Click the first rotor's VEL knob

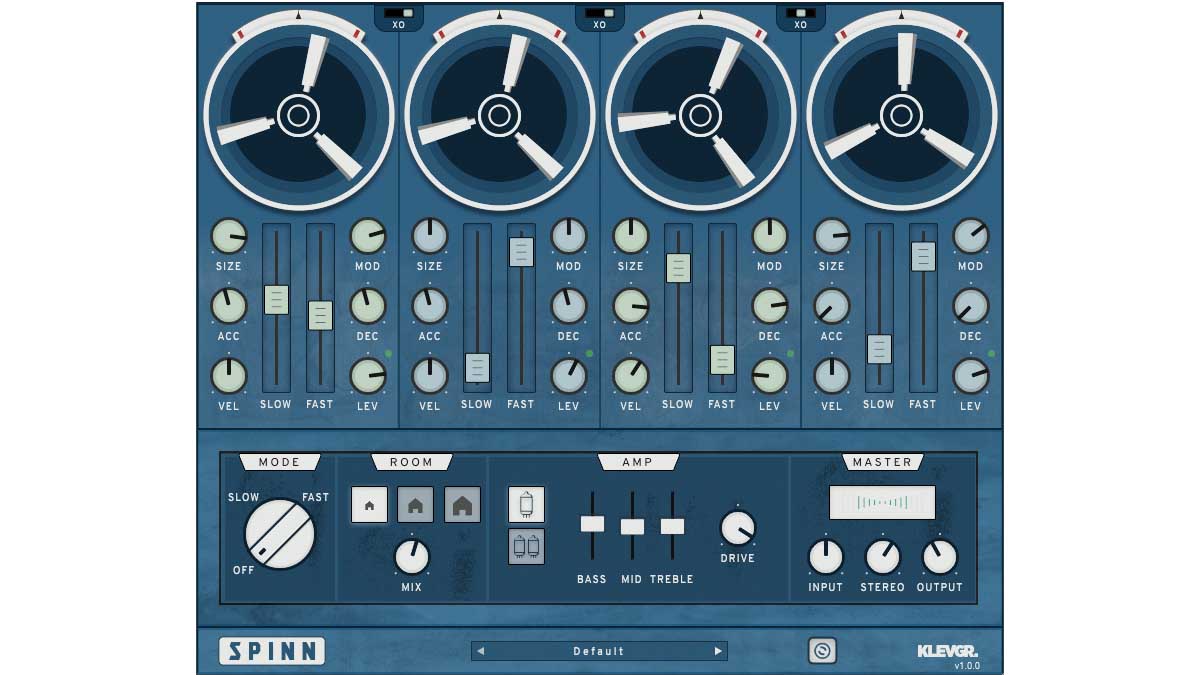pos(229,376)
